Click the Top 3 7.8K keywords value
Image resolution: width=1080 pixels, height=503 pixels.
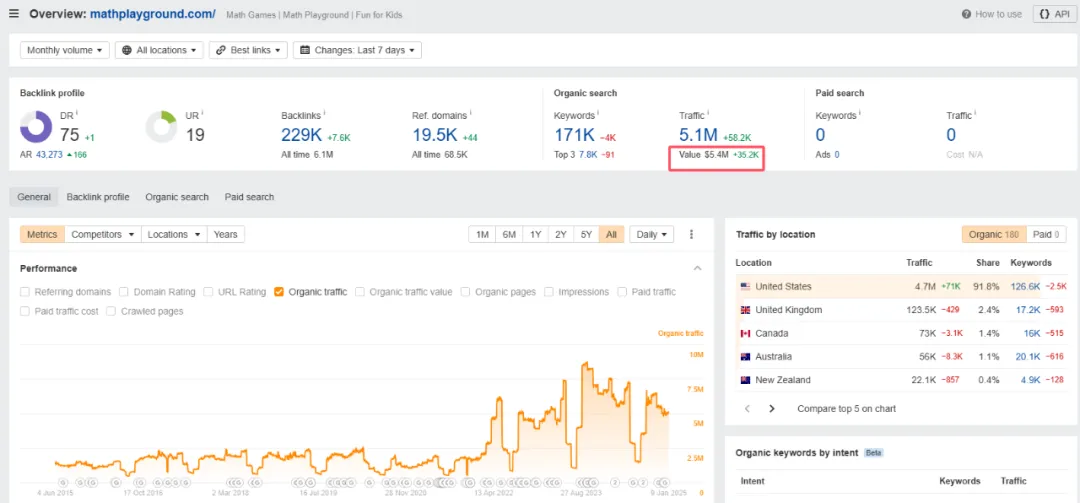click(588, 154)
